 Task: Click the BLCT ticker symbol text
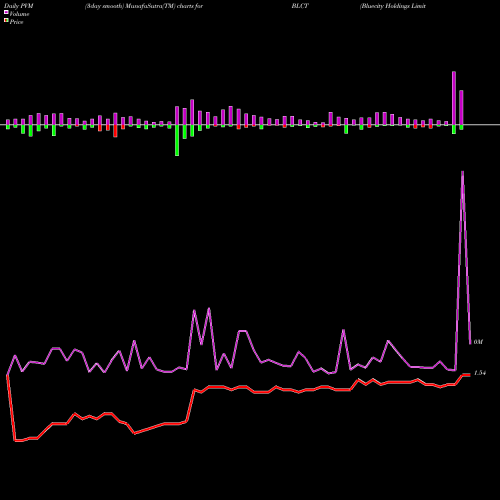click(x=300, y=6)
